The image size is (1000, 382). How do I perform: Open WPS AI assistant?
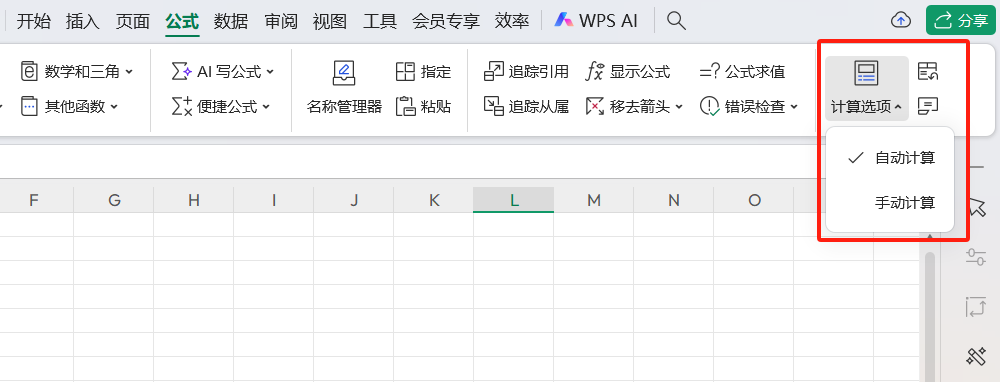click(x=596, y=21)
